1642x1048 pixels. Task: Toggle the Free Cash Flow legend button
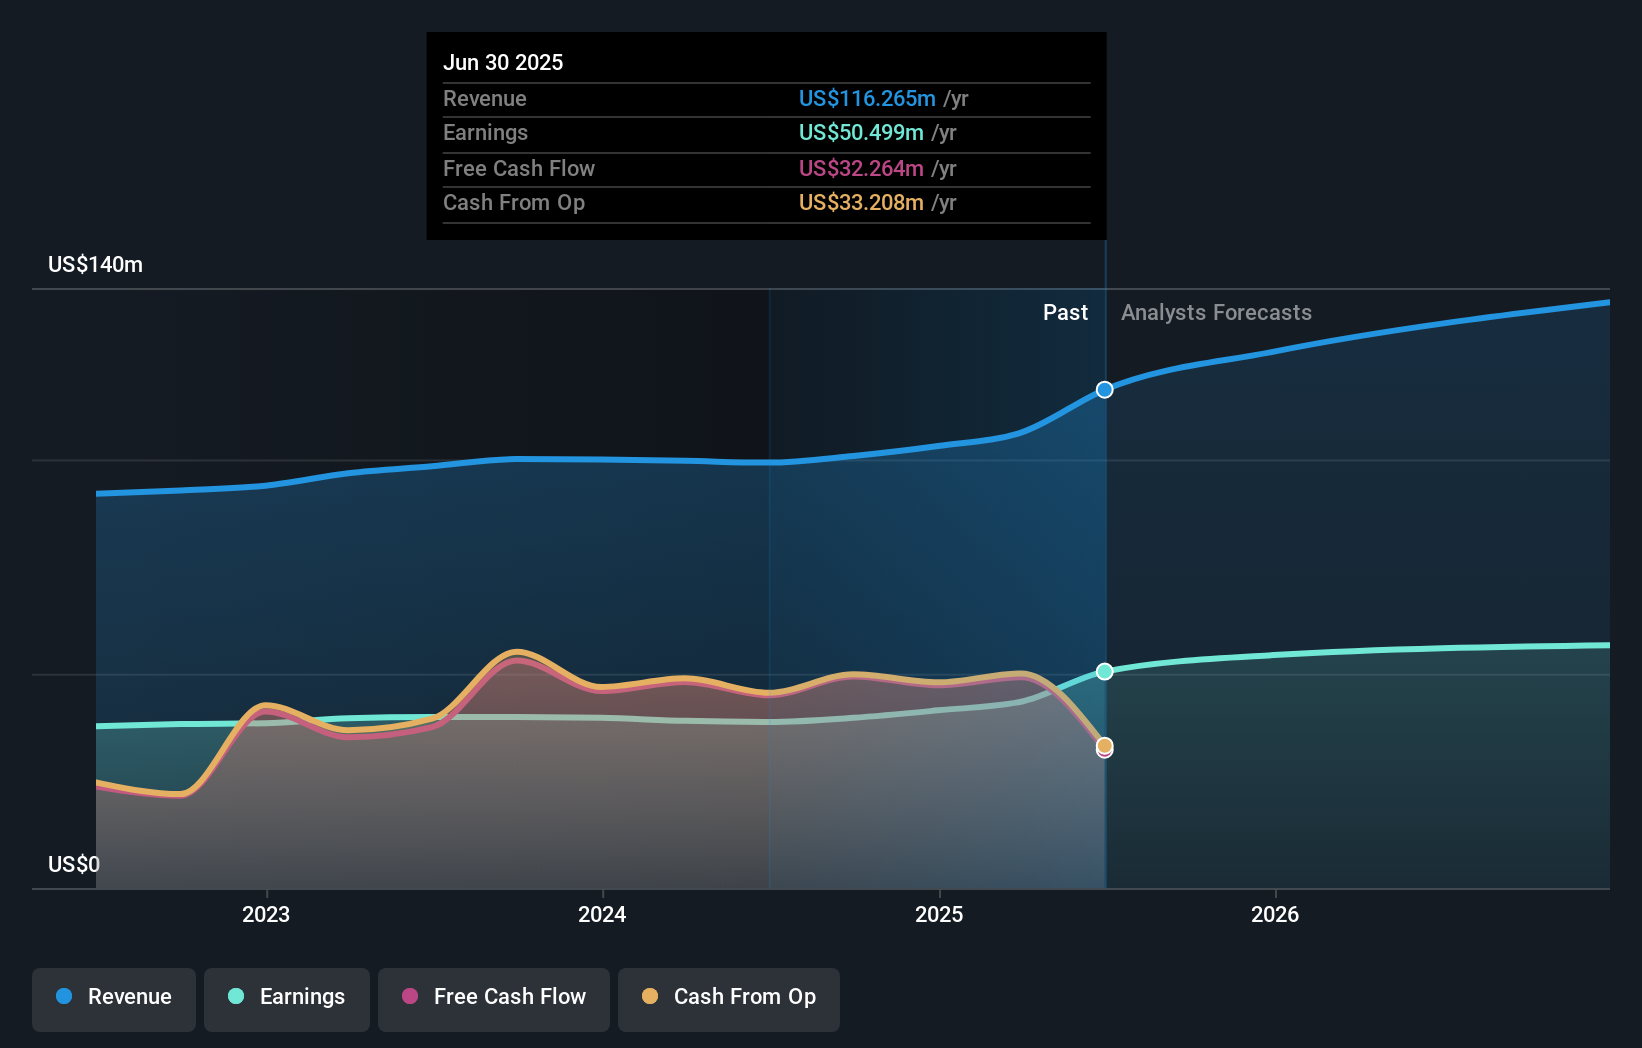tap(494, 999)
